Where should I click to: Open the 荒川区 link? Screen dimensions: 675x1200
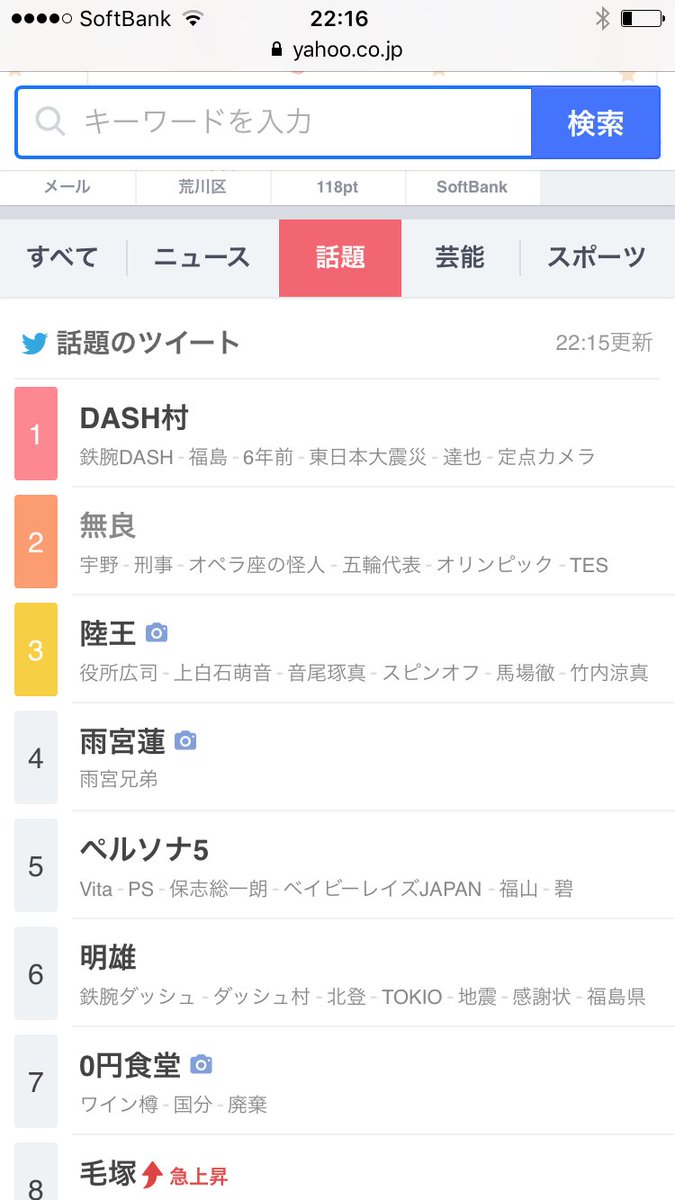202,187
